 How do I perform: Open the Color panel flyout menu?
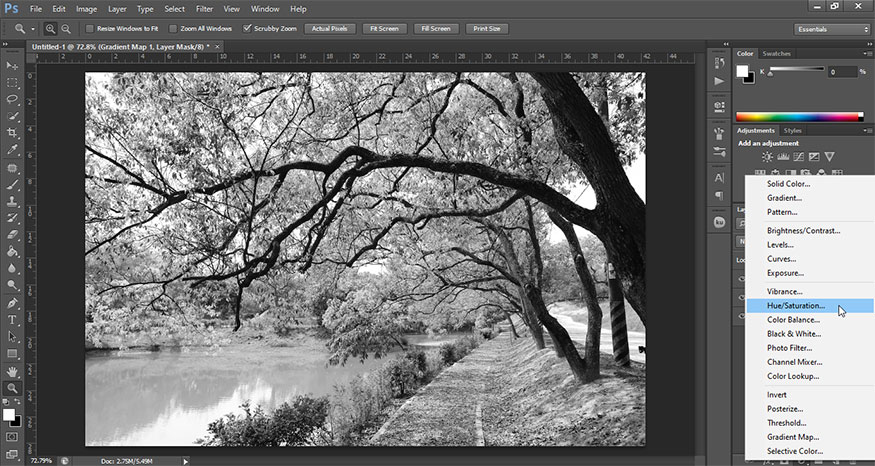(868, 53)
